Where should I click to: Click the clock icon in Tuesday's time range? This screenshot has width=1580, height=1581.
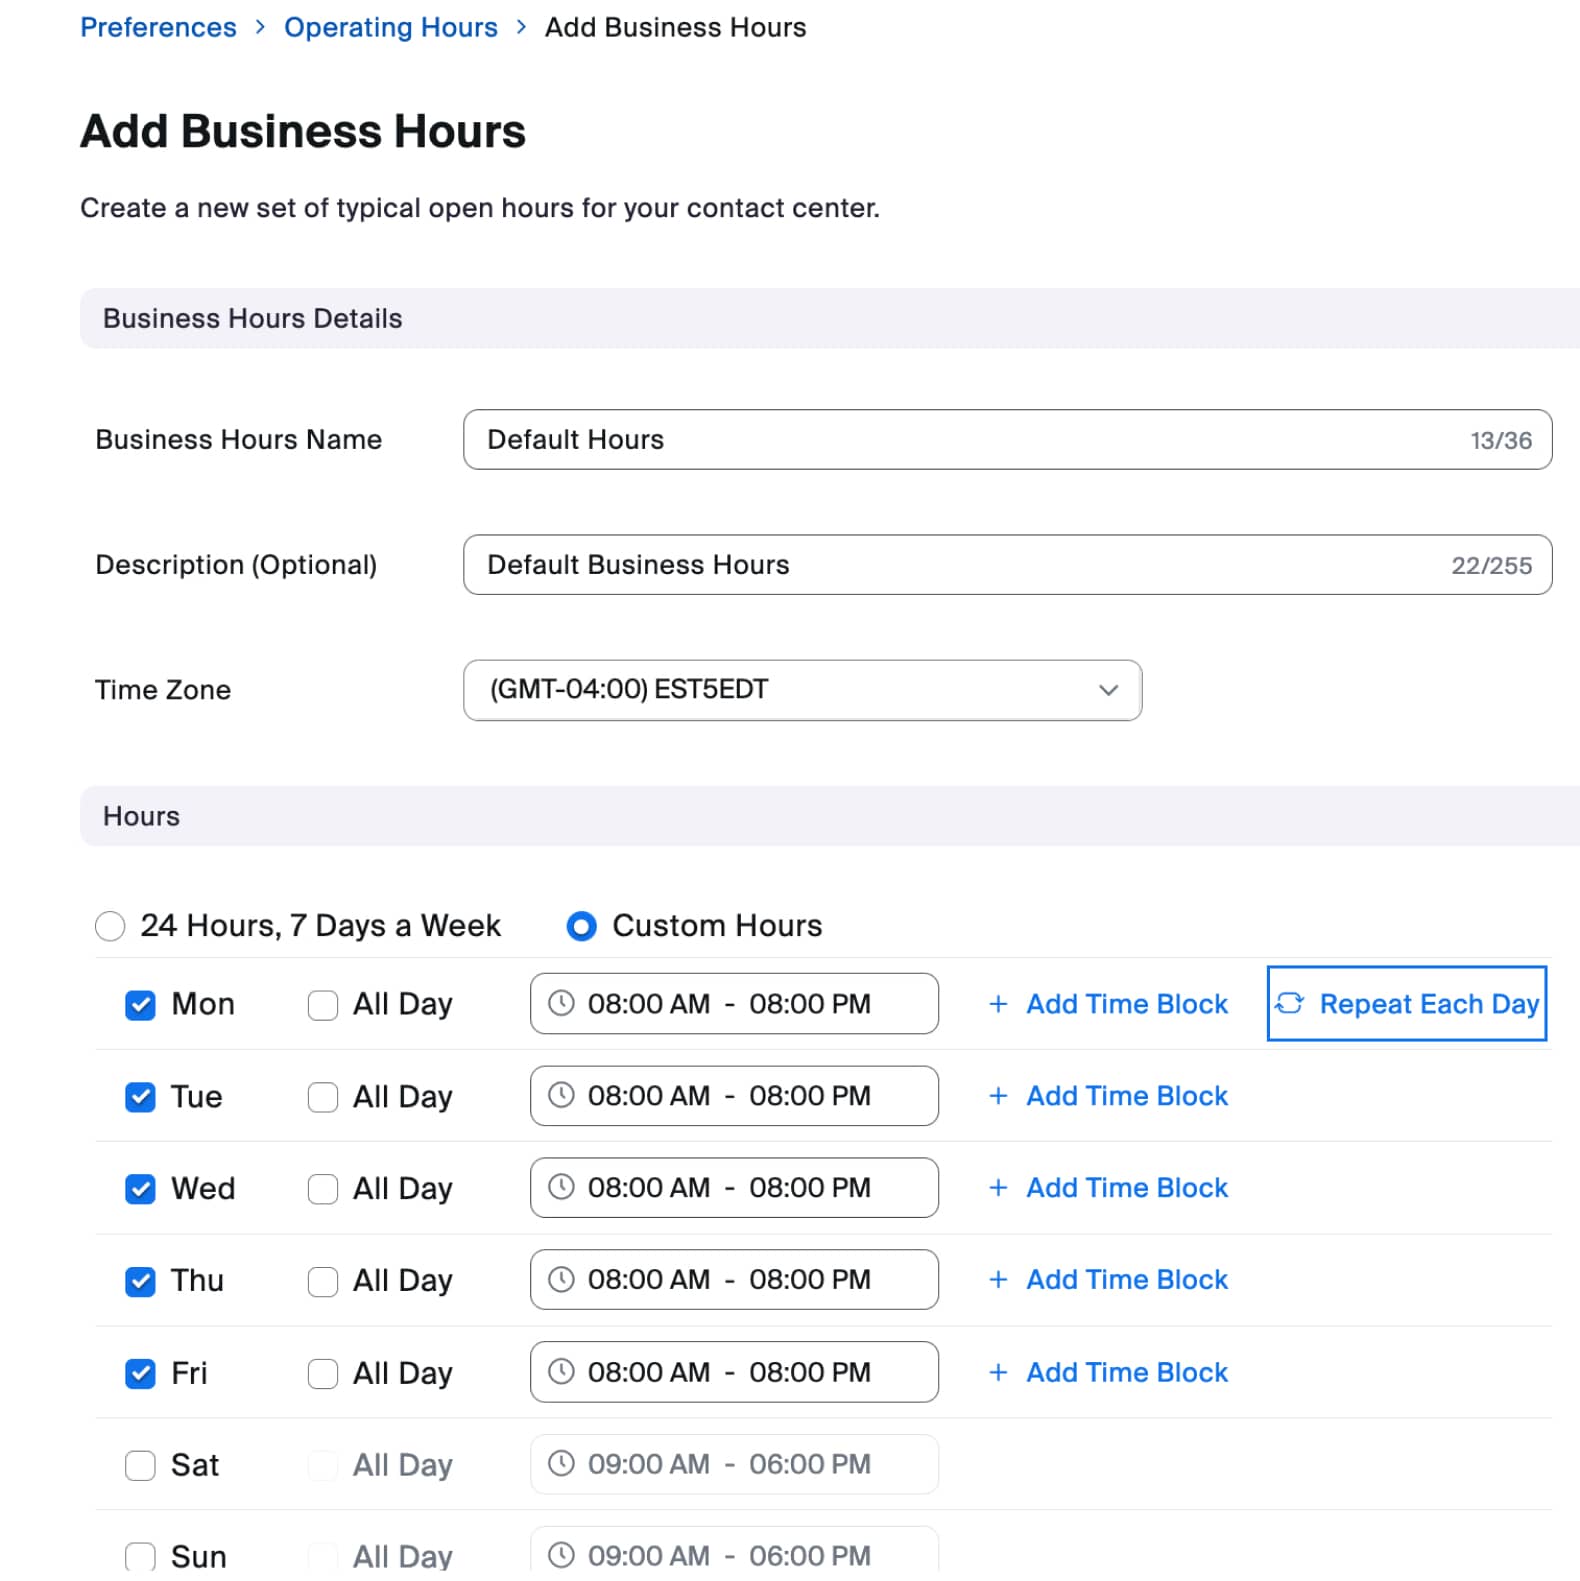pos(561,1095)
